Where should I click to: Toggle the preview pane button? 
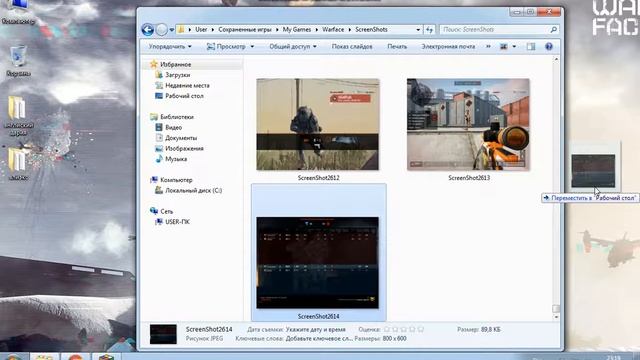pos(531,47)
